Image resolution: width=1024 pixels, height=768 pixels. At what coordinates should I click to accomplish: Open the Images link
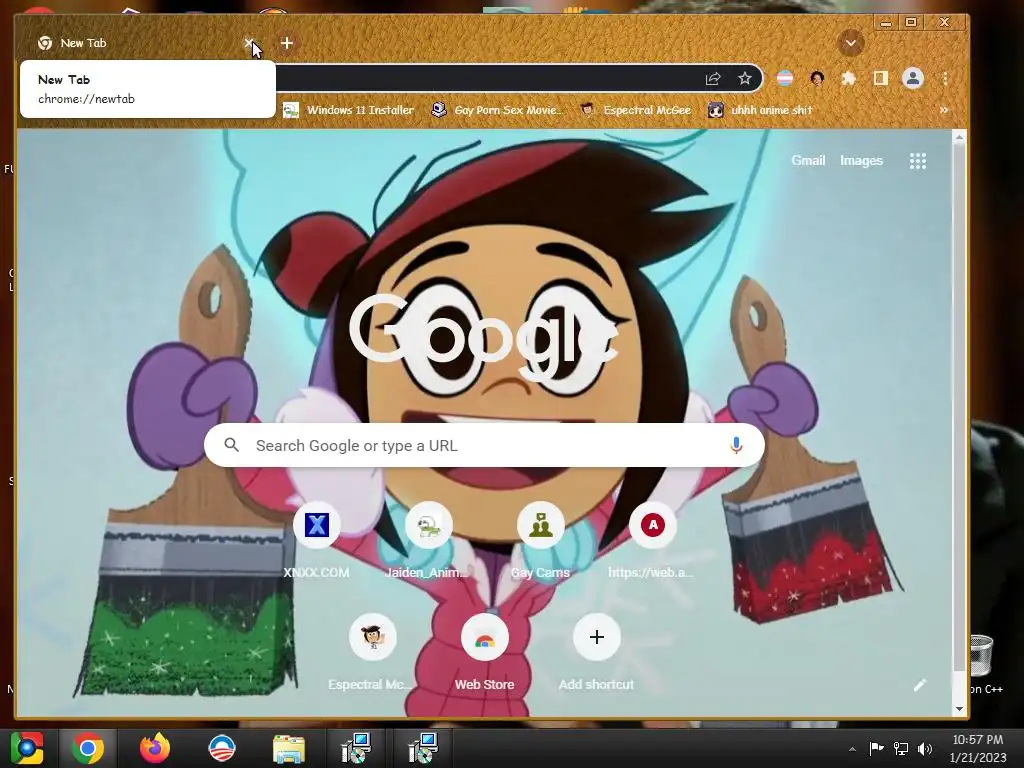click(861, 161)
